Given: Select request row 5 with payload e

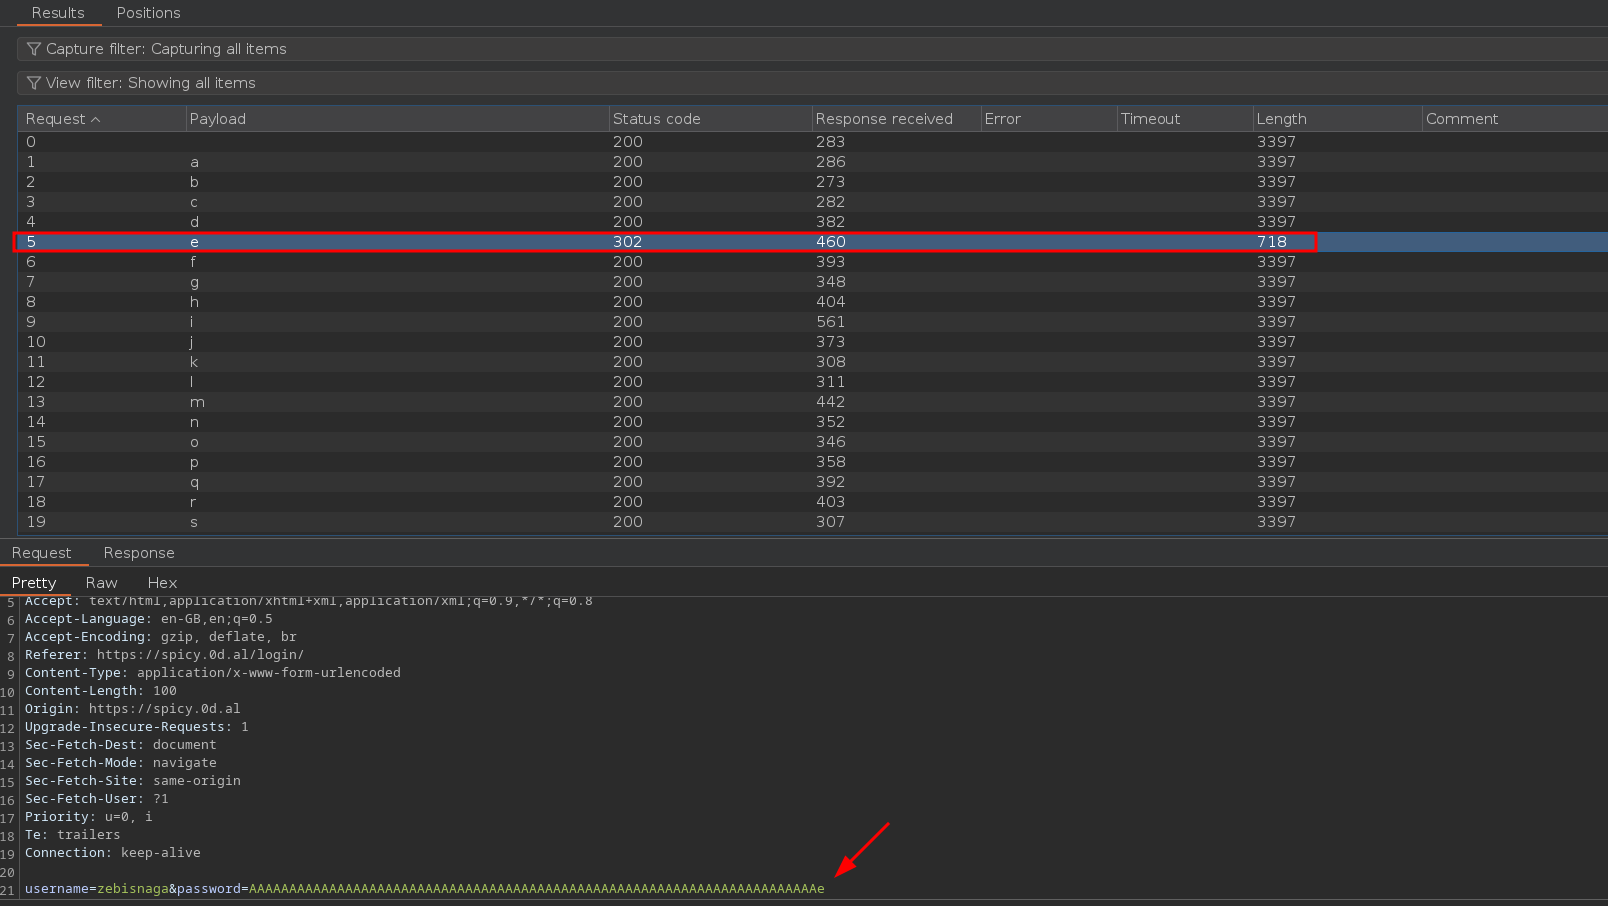Looking at the screenshot, I should (x=400, y=242).
